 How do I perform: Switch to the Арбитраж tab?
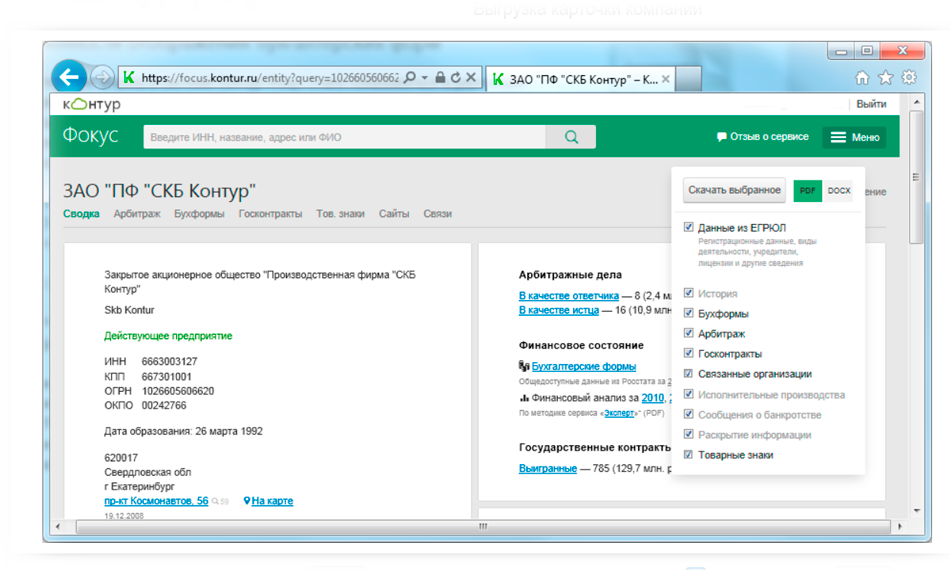click(x=137, y=214)
